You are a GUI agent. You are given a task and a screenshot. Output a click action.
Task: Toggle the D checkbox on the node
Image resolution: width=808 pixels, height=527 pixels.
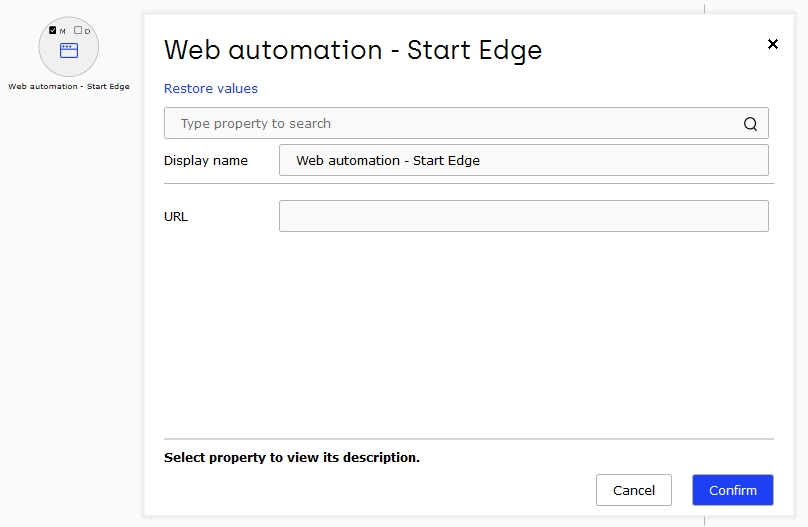pyautogui.click(x=78, y=30)
